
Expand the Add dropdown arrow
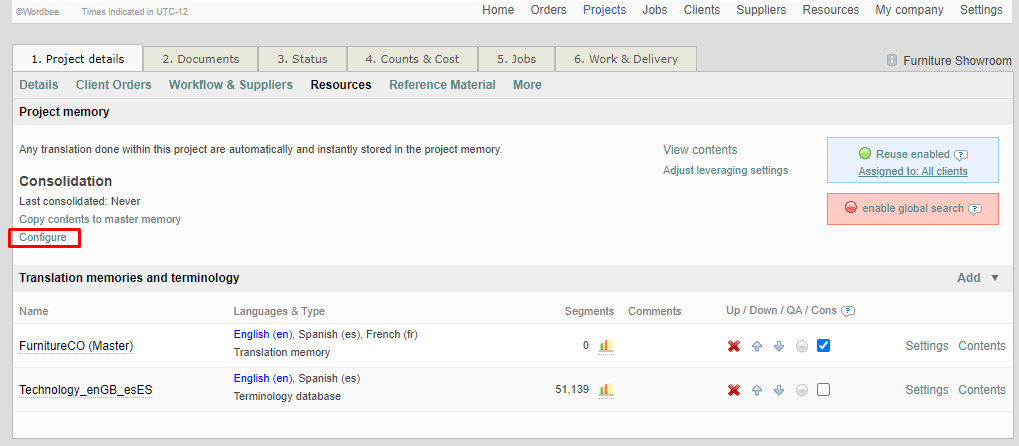[x=994, y=278]
